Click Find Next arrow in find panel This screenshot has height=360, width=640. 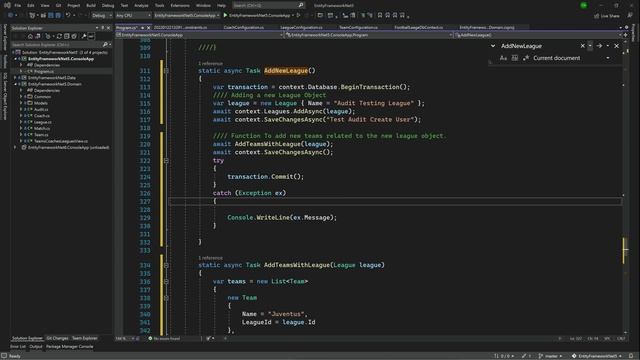coord(599,46)
